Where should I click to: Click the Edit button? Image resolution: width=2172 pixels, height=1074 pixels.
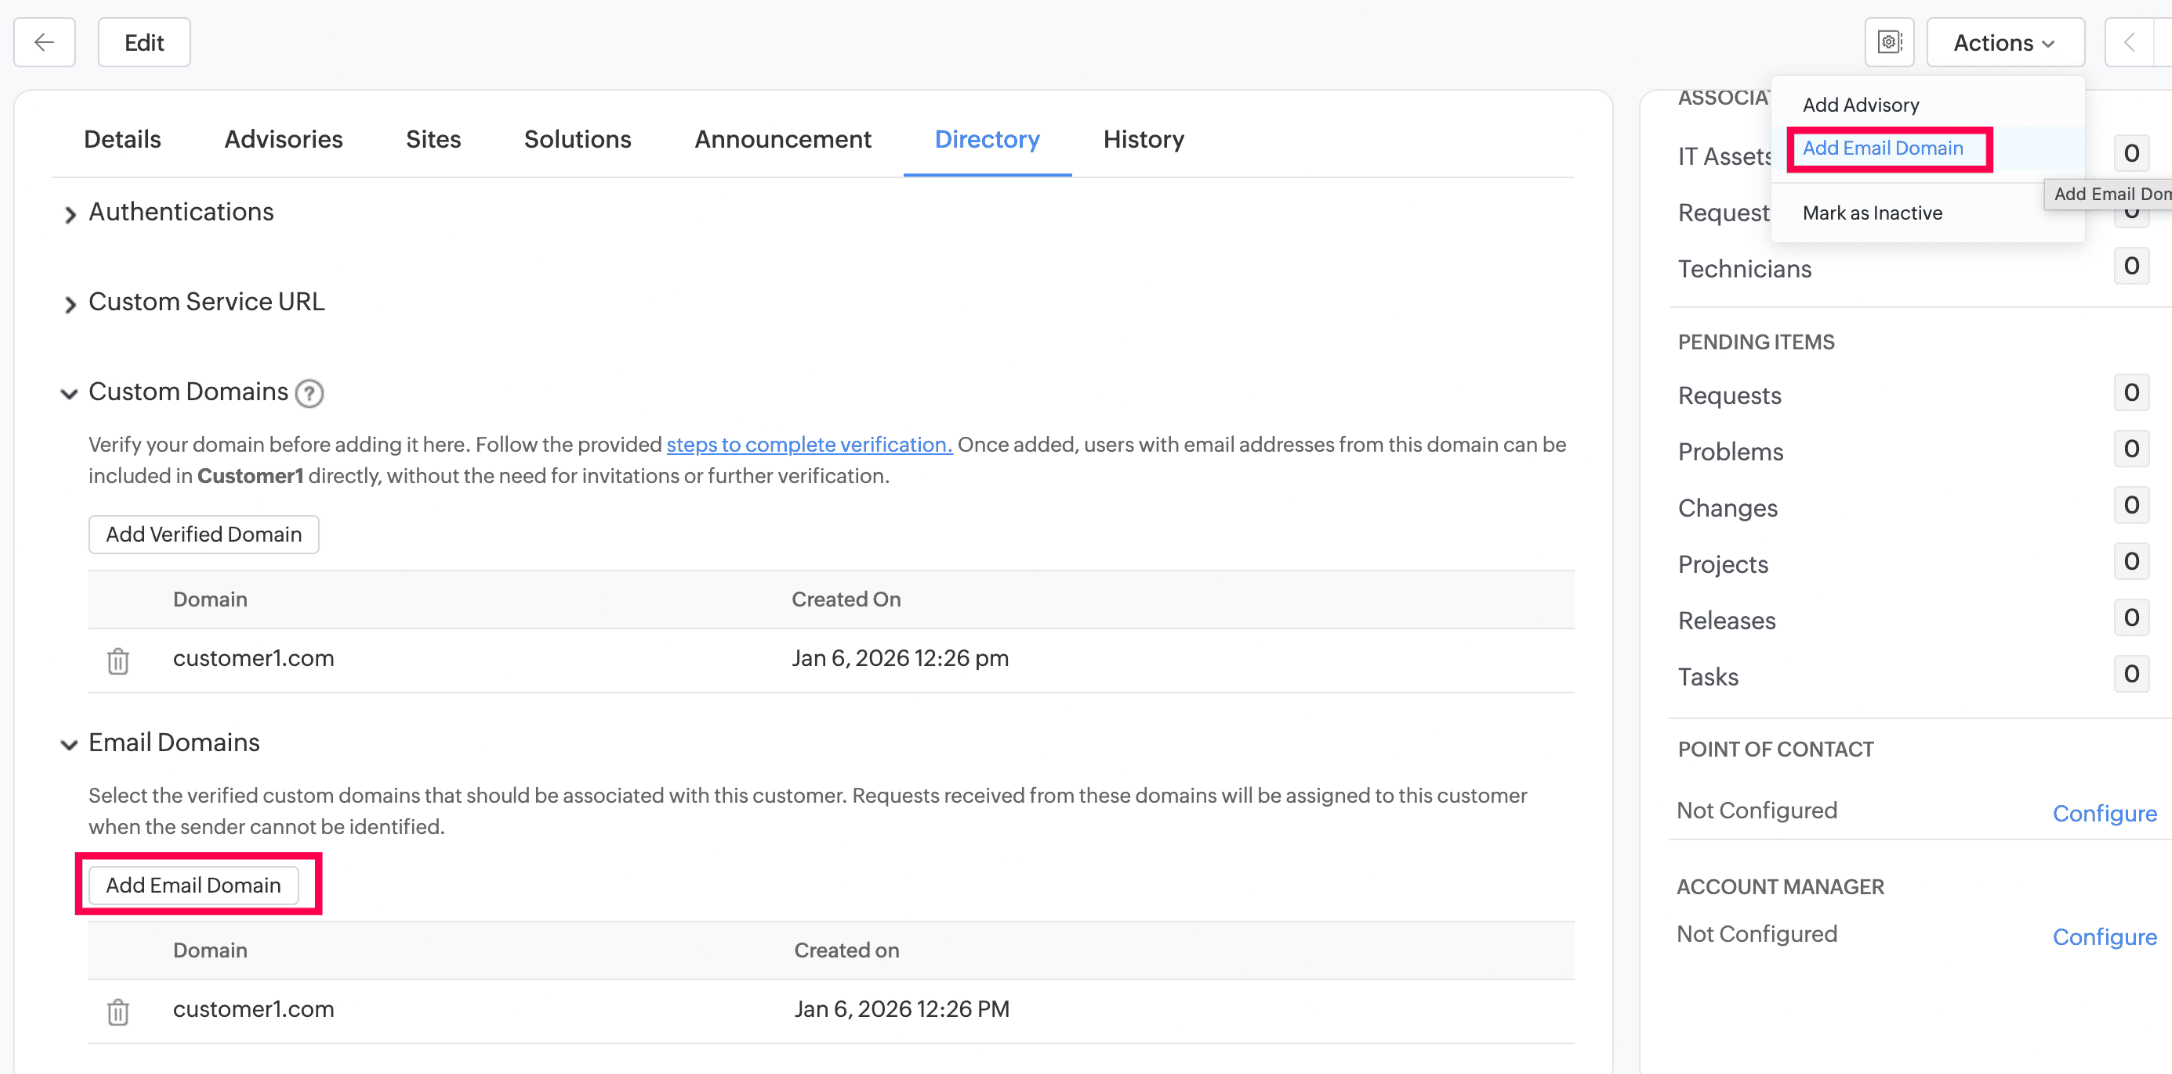tap(144, 42)
